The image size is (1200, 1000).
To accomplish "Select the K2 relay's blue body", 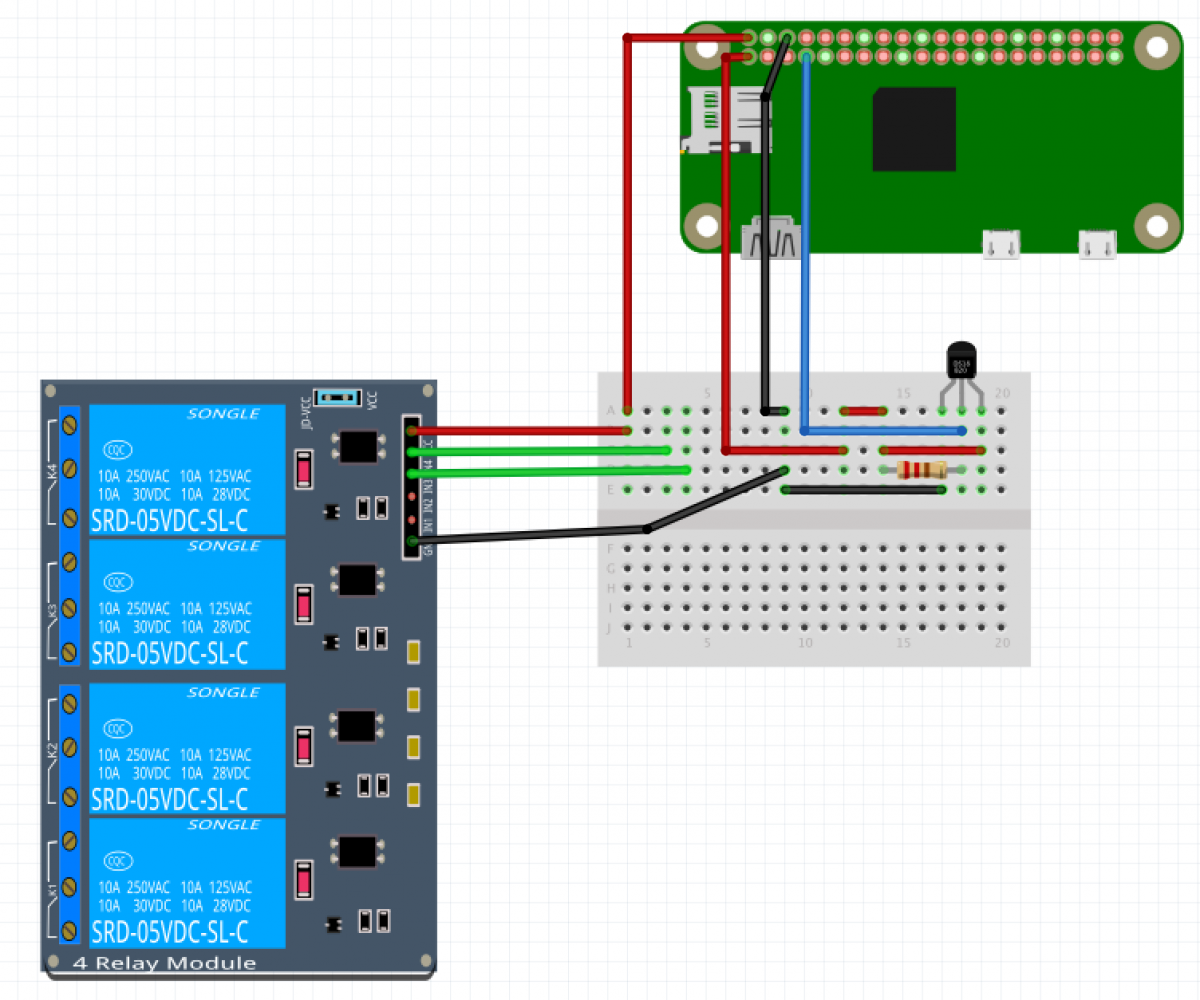I will coord(187,749).
